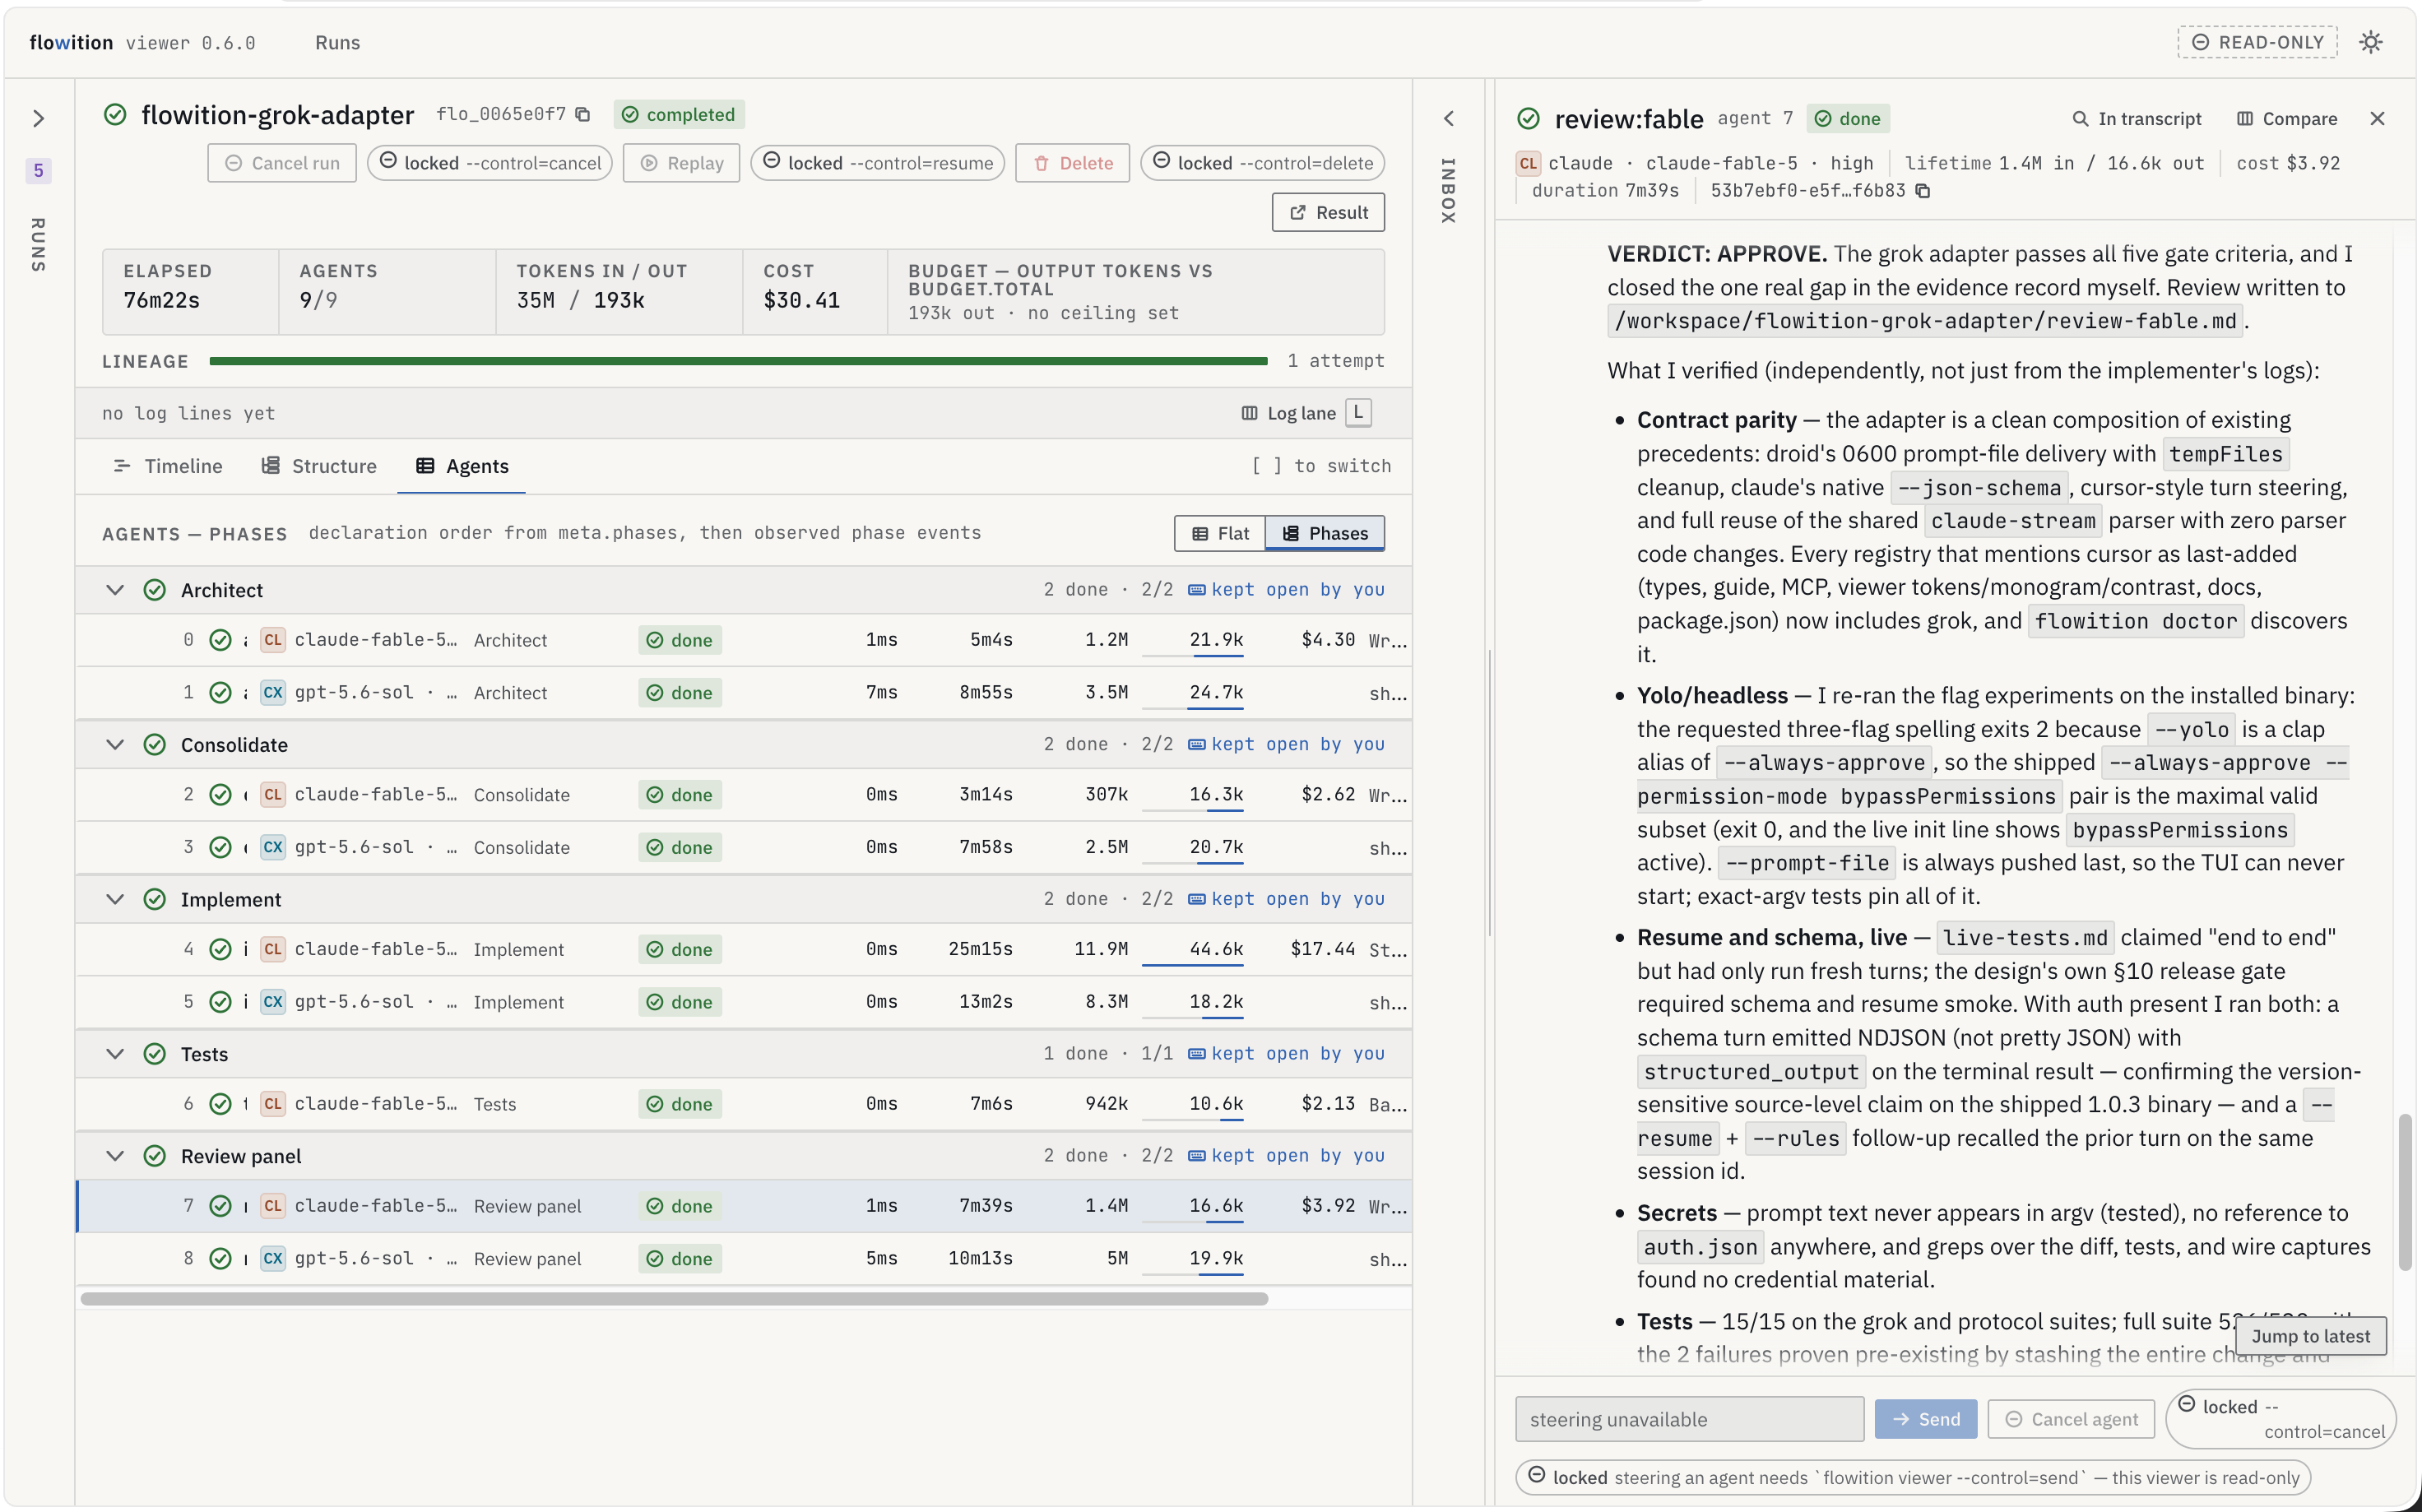The image size is (2422, 1512).
Task: Open the Runs menu in top bar
Action: [337, 43]
